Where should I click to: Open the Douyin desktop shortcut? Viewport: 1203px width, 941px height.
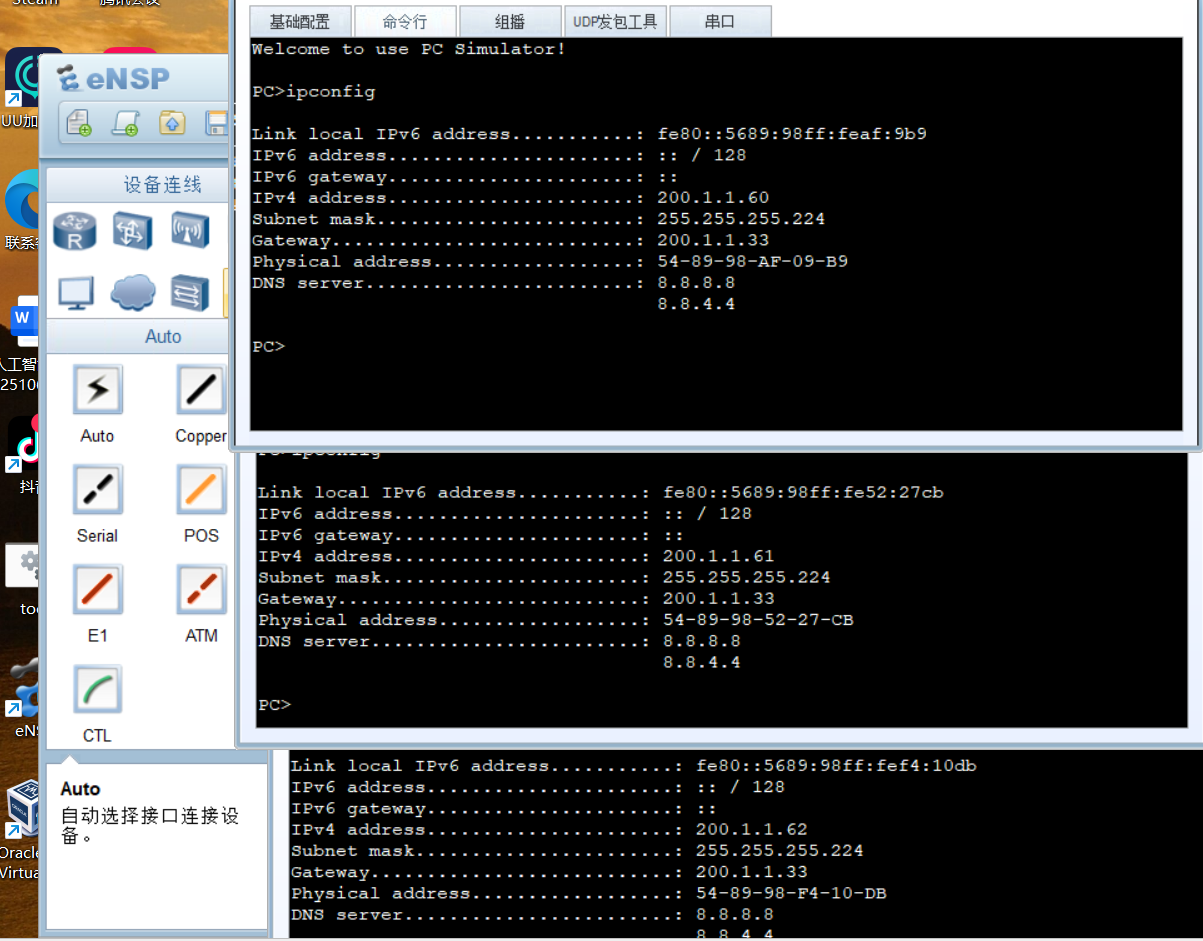(x=24, y=445)
